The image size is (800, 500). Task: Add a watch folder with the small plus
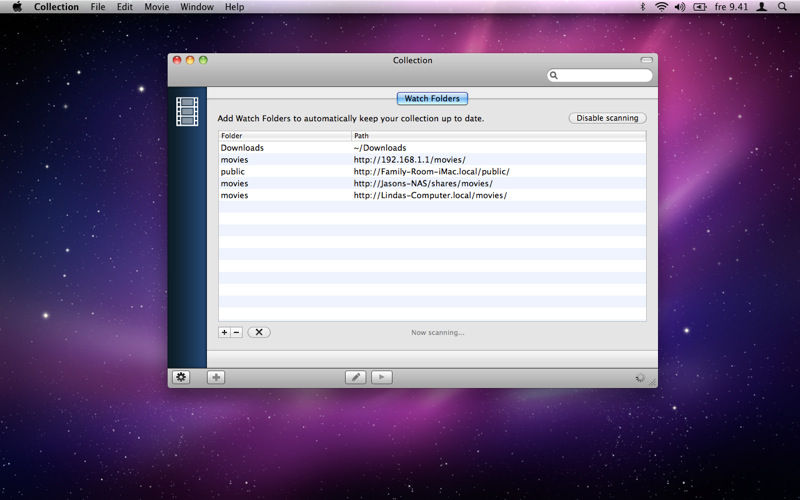point(224,332)
